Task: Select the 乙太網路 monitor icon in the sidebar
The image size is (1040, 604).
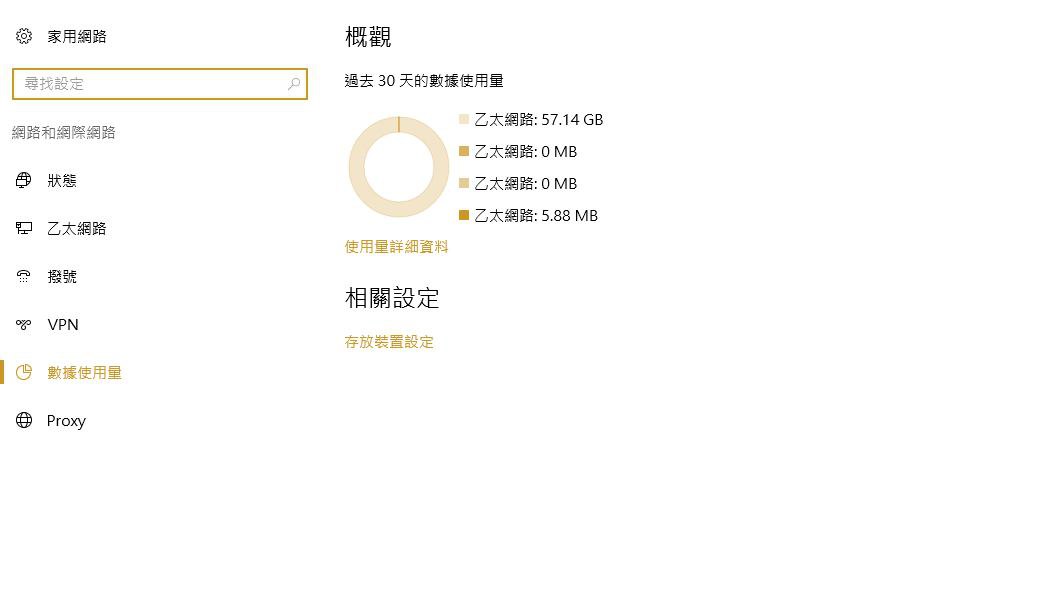Action: click(24, 229)
